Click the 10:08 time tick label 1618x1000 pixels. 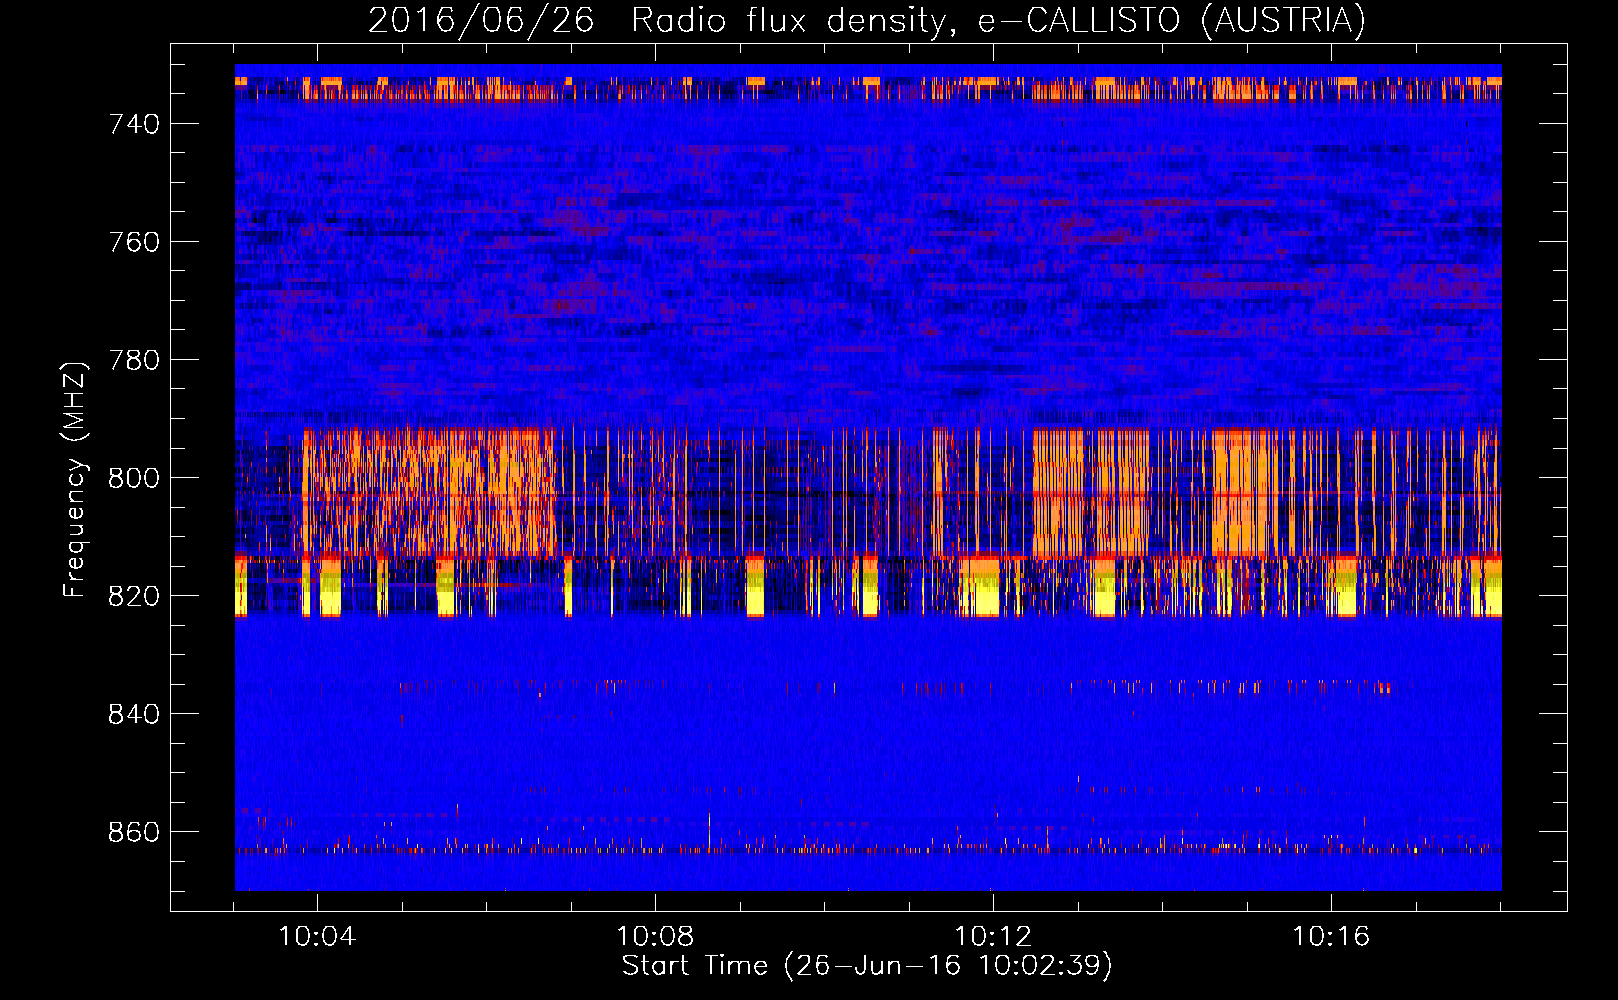(655, 937)
